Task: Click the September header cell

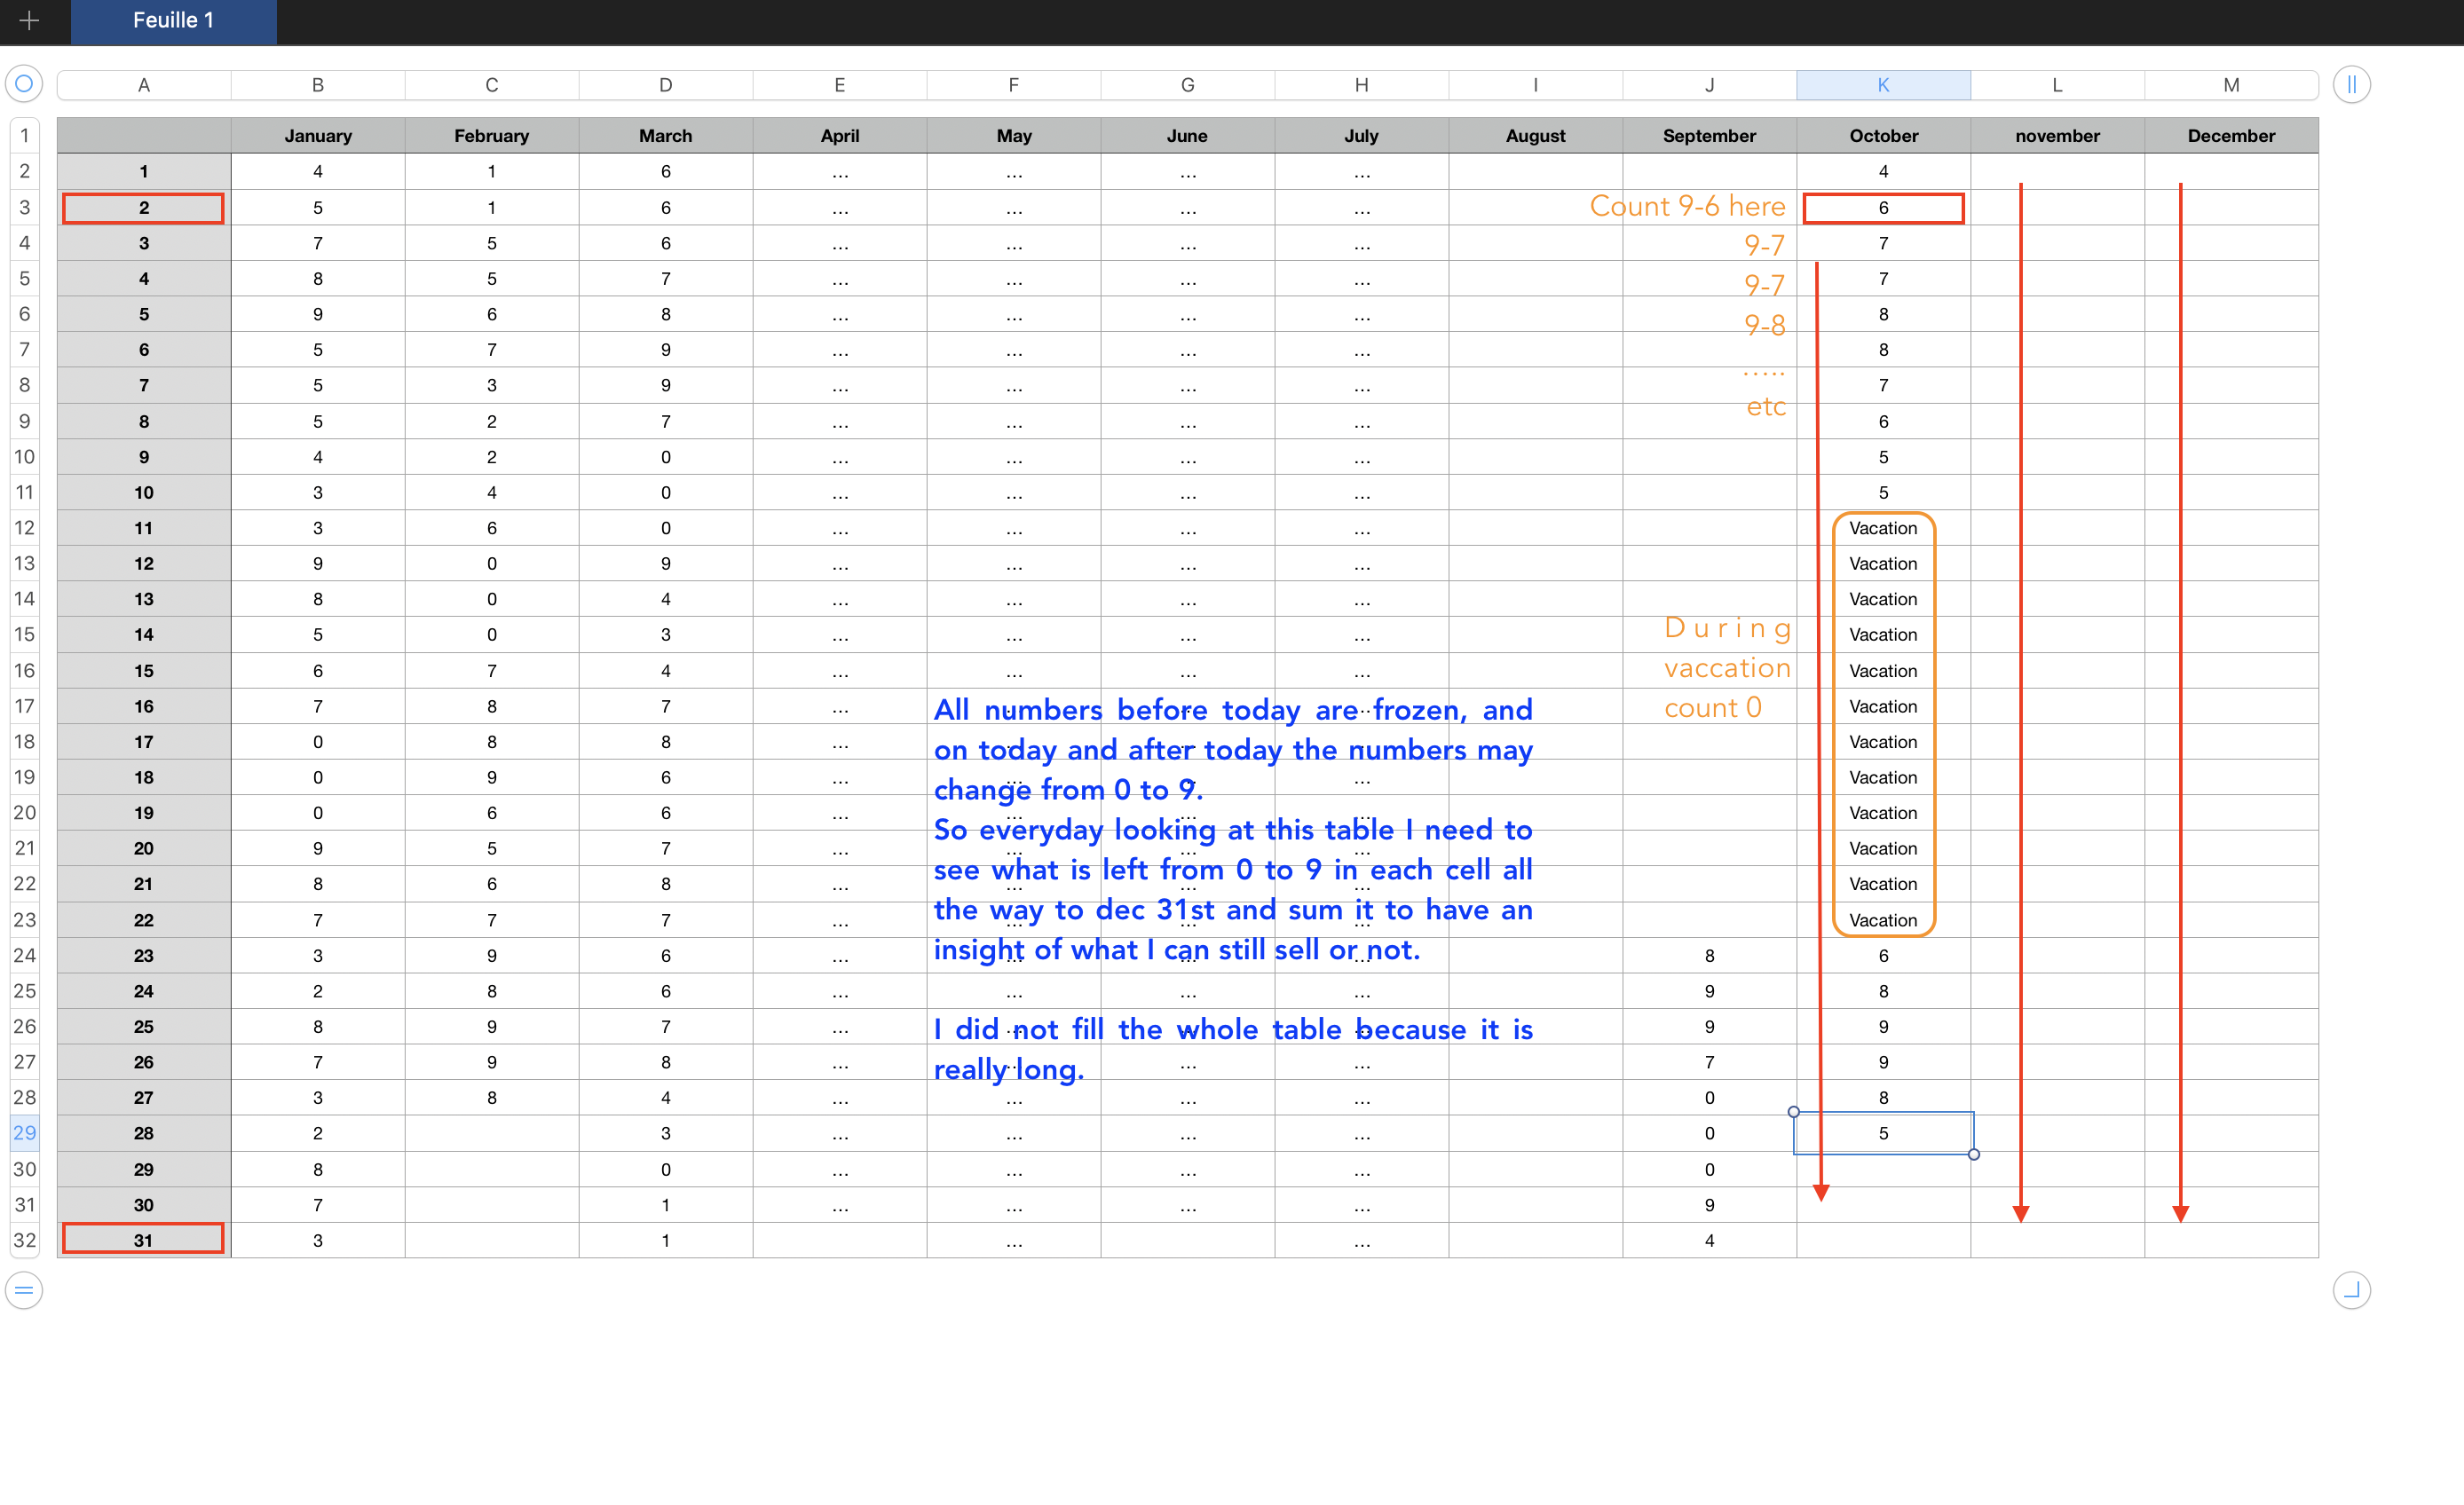Action: [x=1709, y=136]
